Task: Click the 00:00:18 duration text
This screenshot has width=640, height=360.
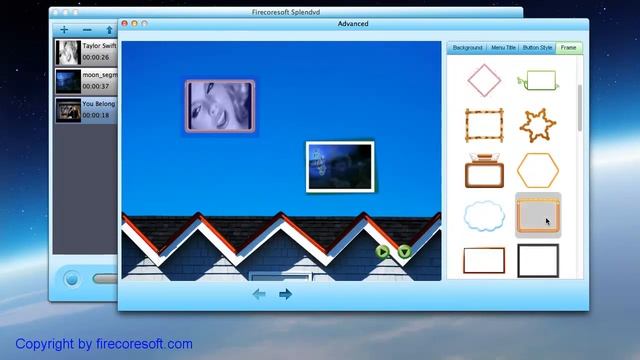Action: tap(96, 116)
